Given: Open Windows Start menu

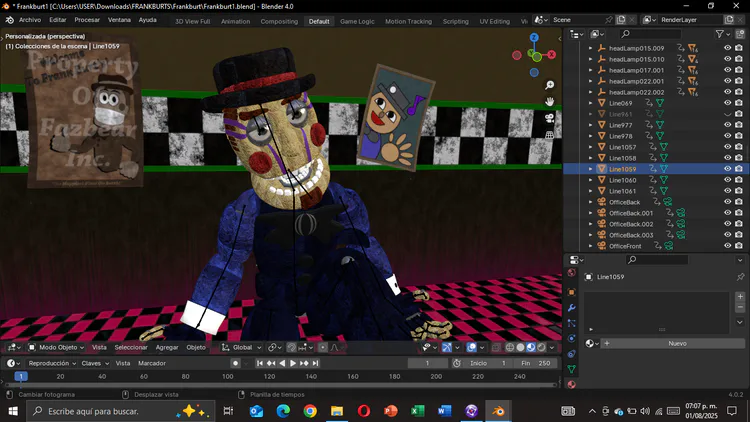Looking at the screenshot, I should [x=13, y=411].
